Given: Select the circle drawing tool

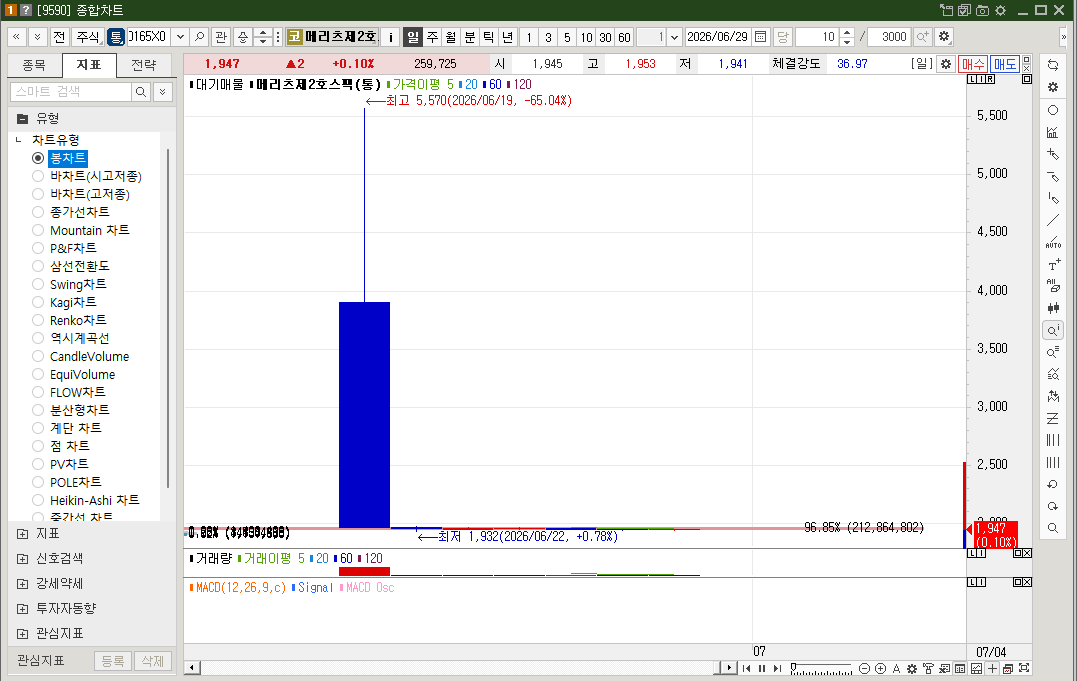Looking at the screenshot, I should 1053,110.
